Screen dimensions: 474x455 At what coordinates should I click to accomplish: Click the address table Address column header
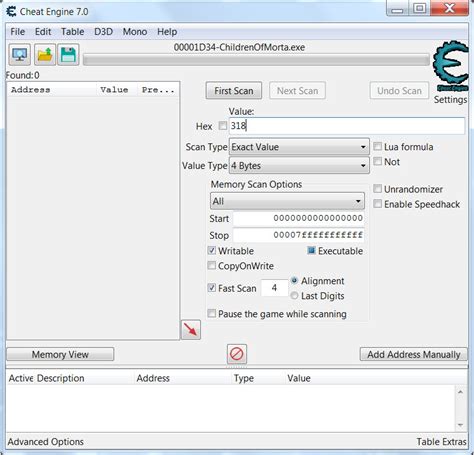click(153, 378)
